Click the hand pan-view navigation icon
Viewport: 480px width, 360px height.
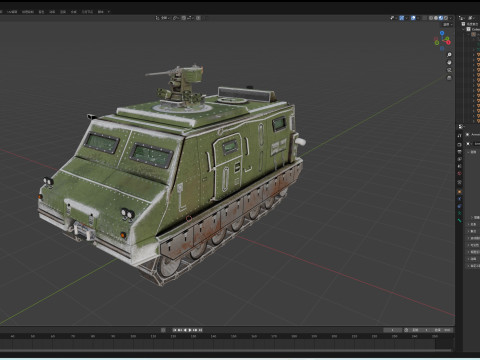coord(449,62)
